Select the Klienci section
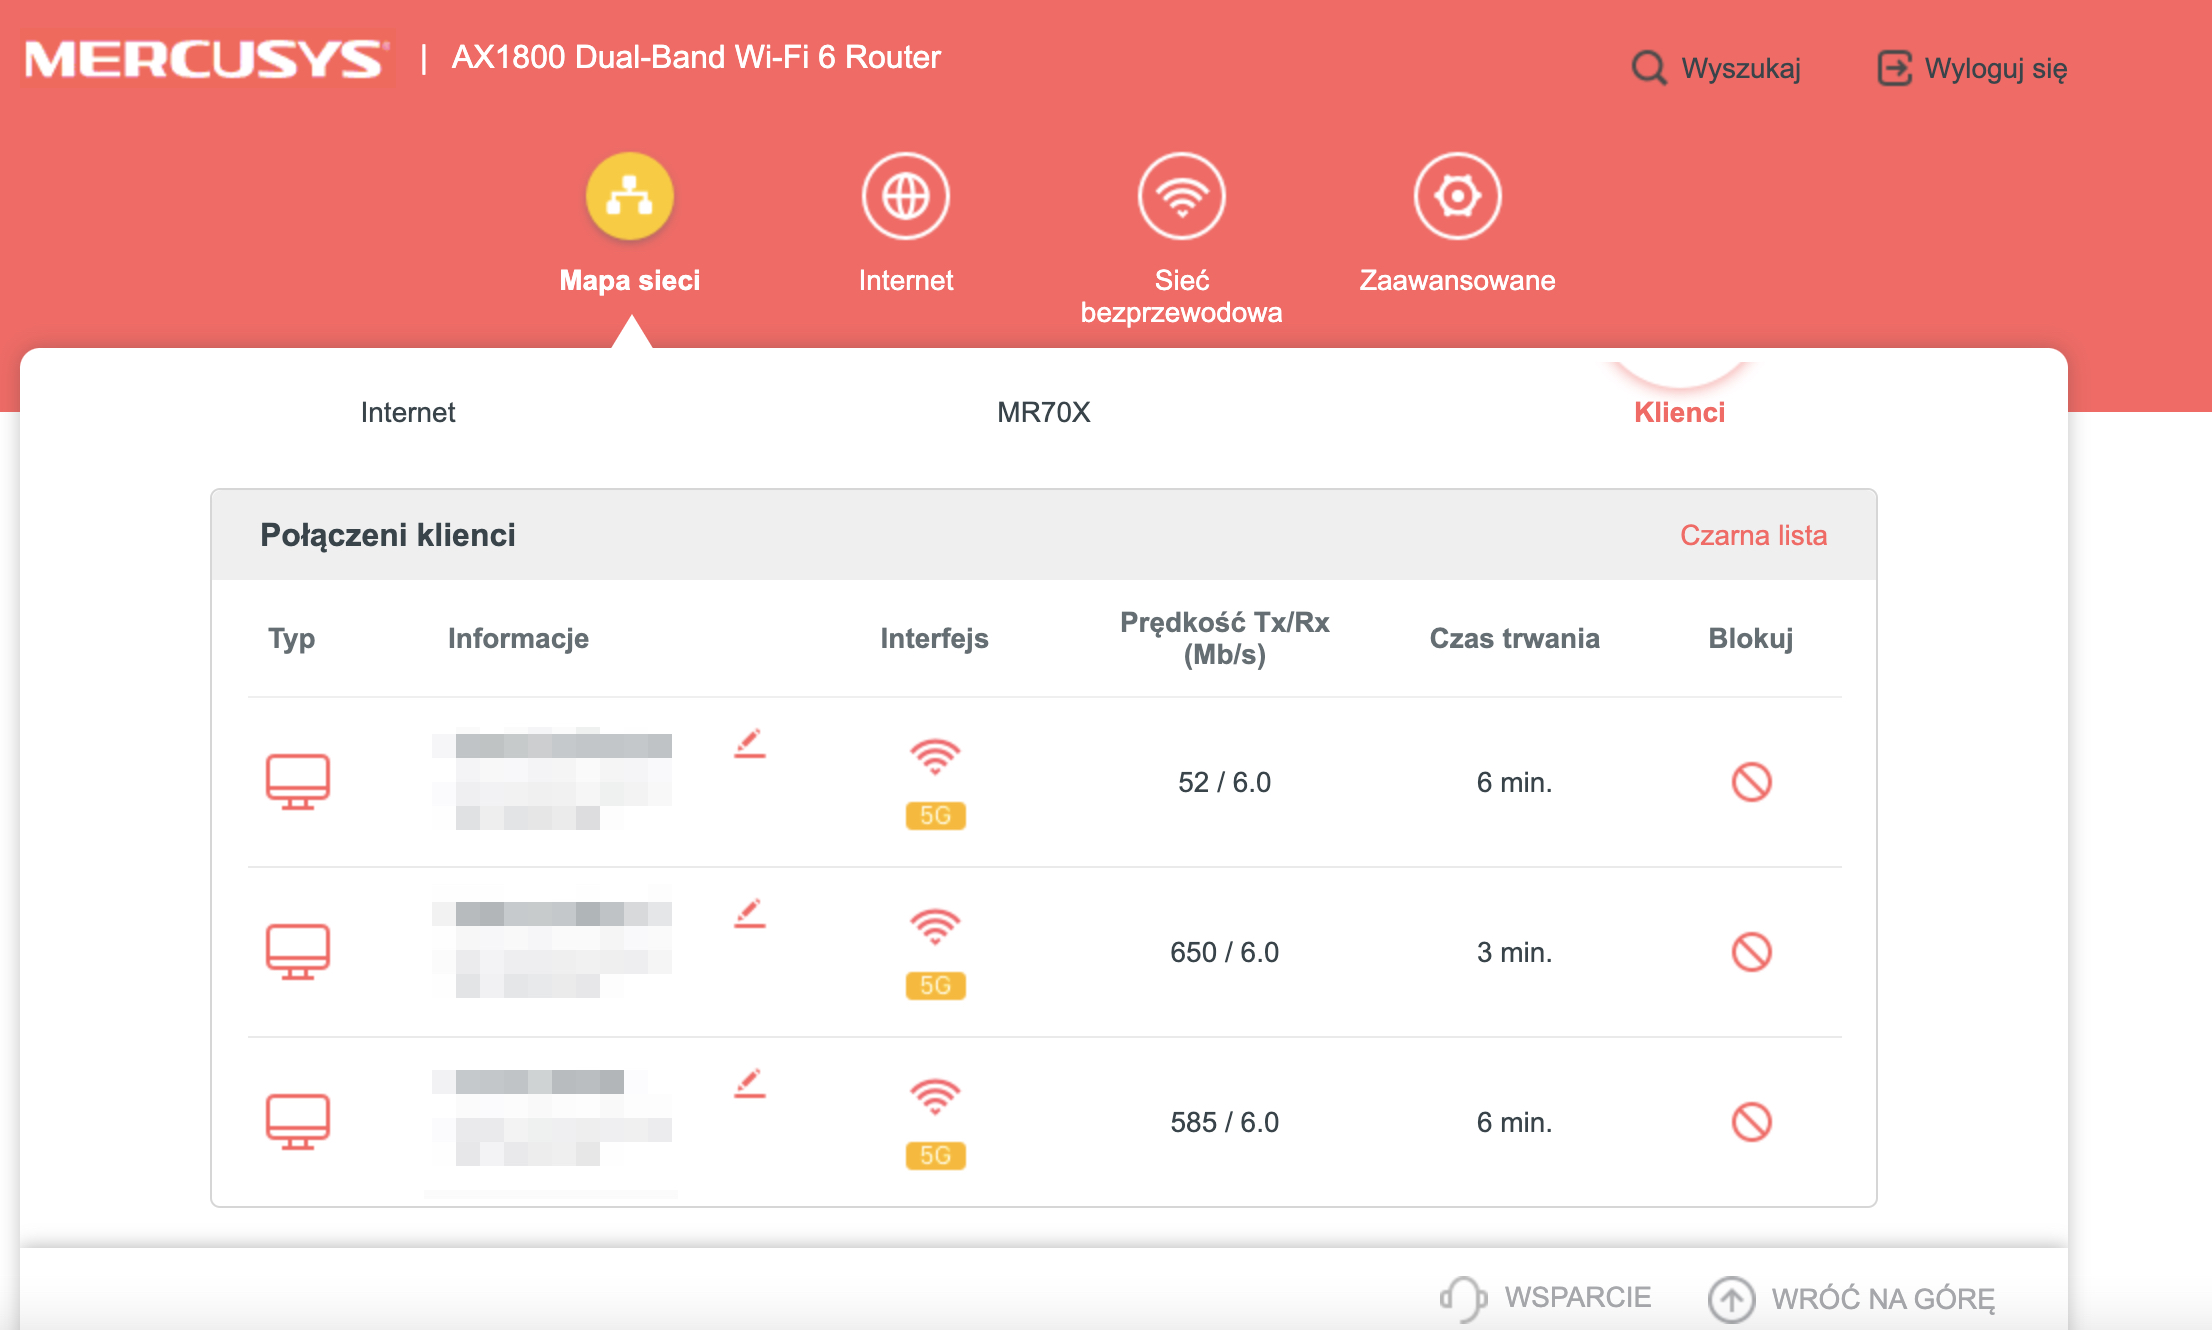The width and height of the screenshot is (2212, 1330). click(1679, 412)
